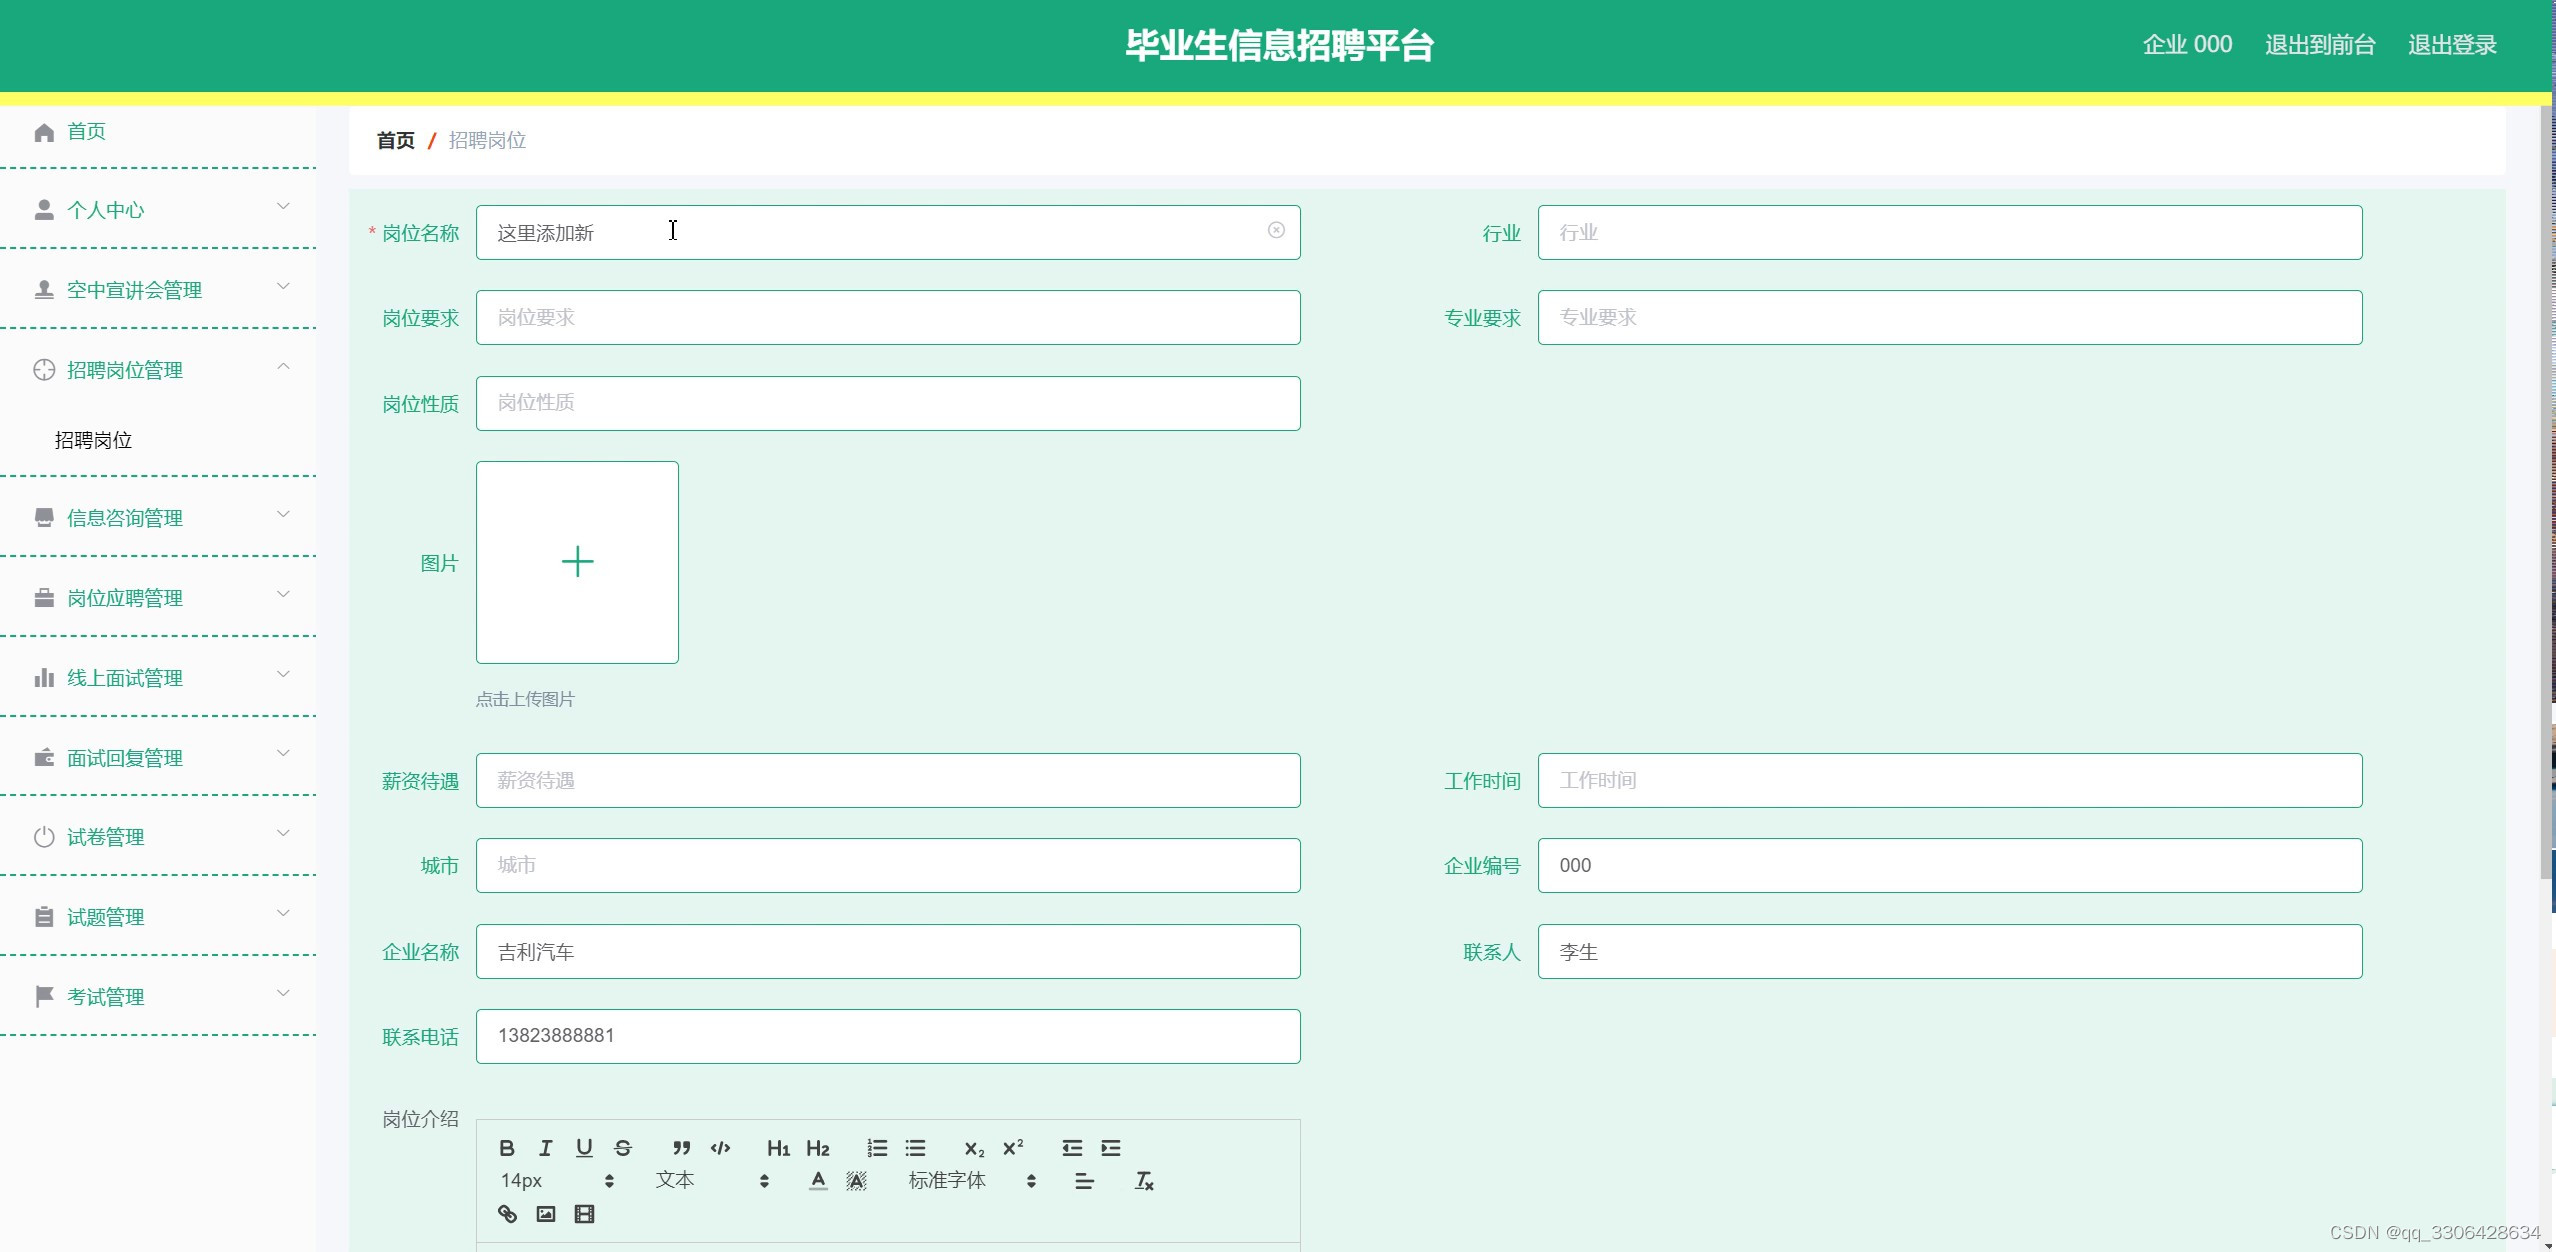Open the font color picker
2556x1252 pixels.
(818, 1181)
